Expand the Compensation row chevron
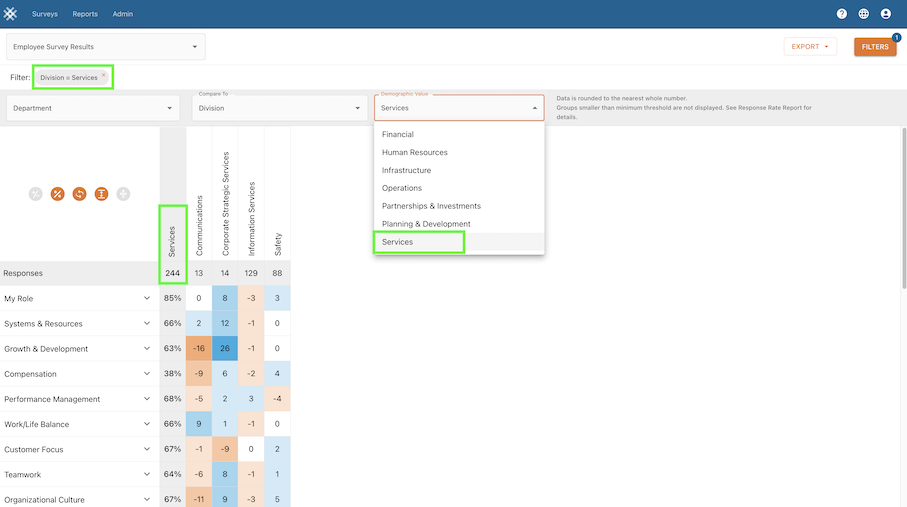907x507 pixels. point(147,374)
